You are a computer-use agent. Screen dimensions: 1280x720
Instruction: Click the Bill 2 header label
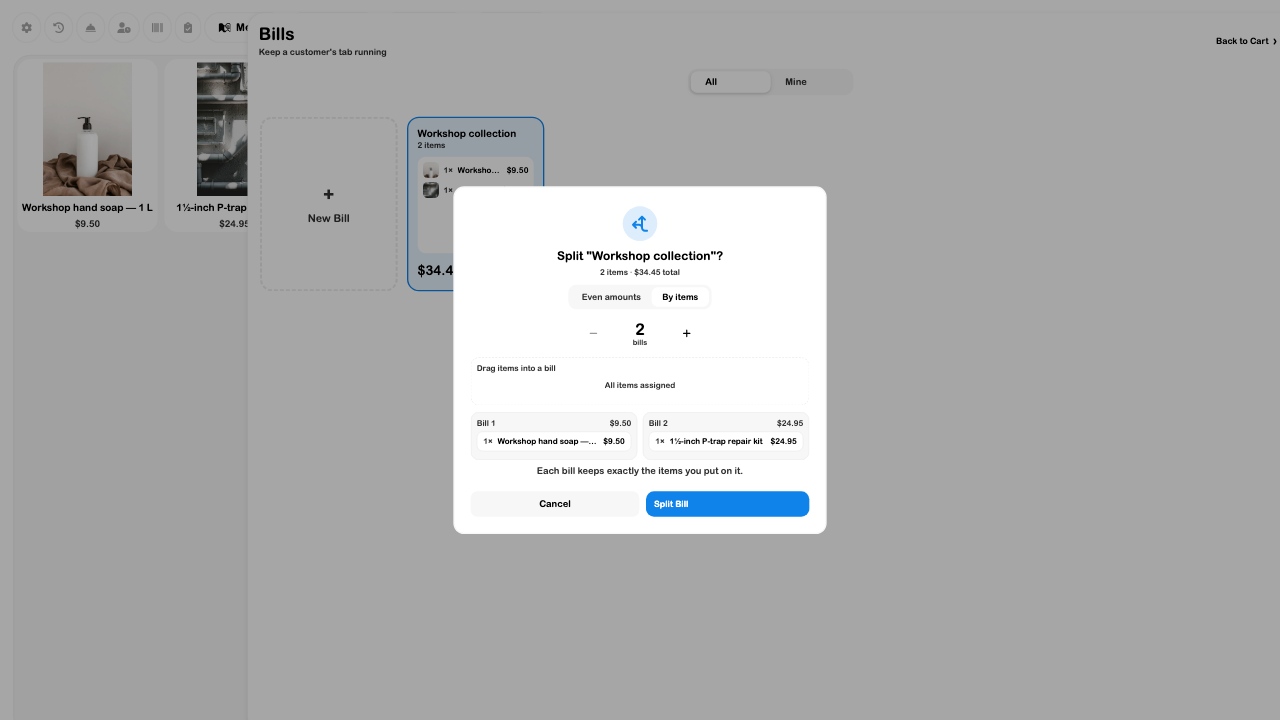point(658,423)
